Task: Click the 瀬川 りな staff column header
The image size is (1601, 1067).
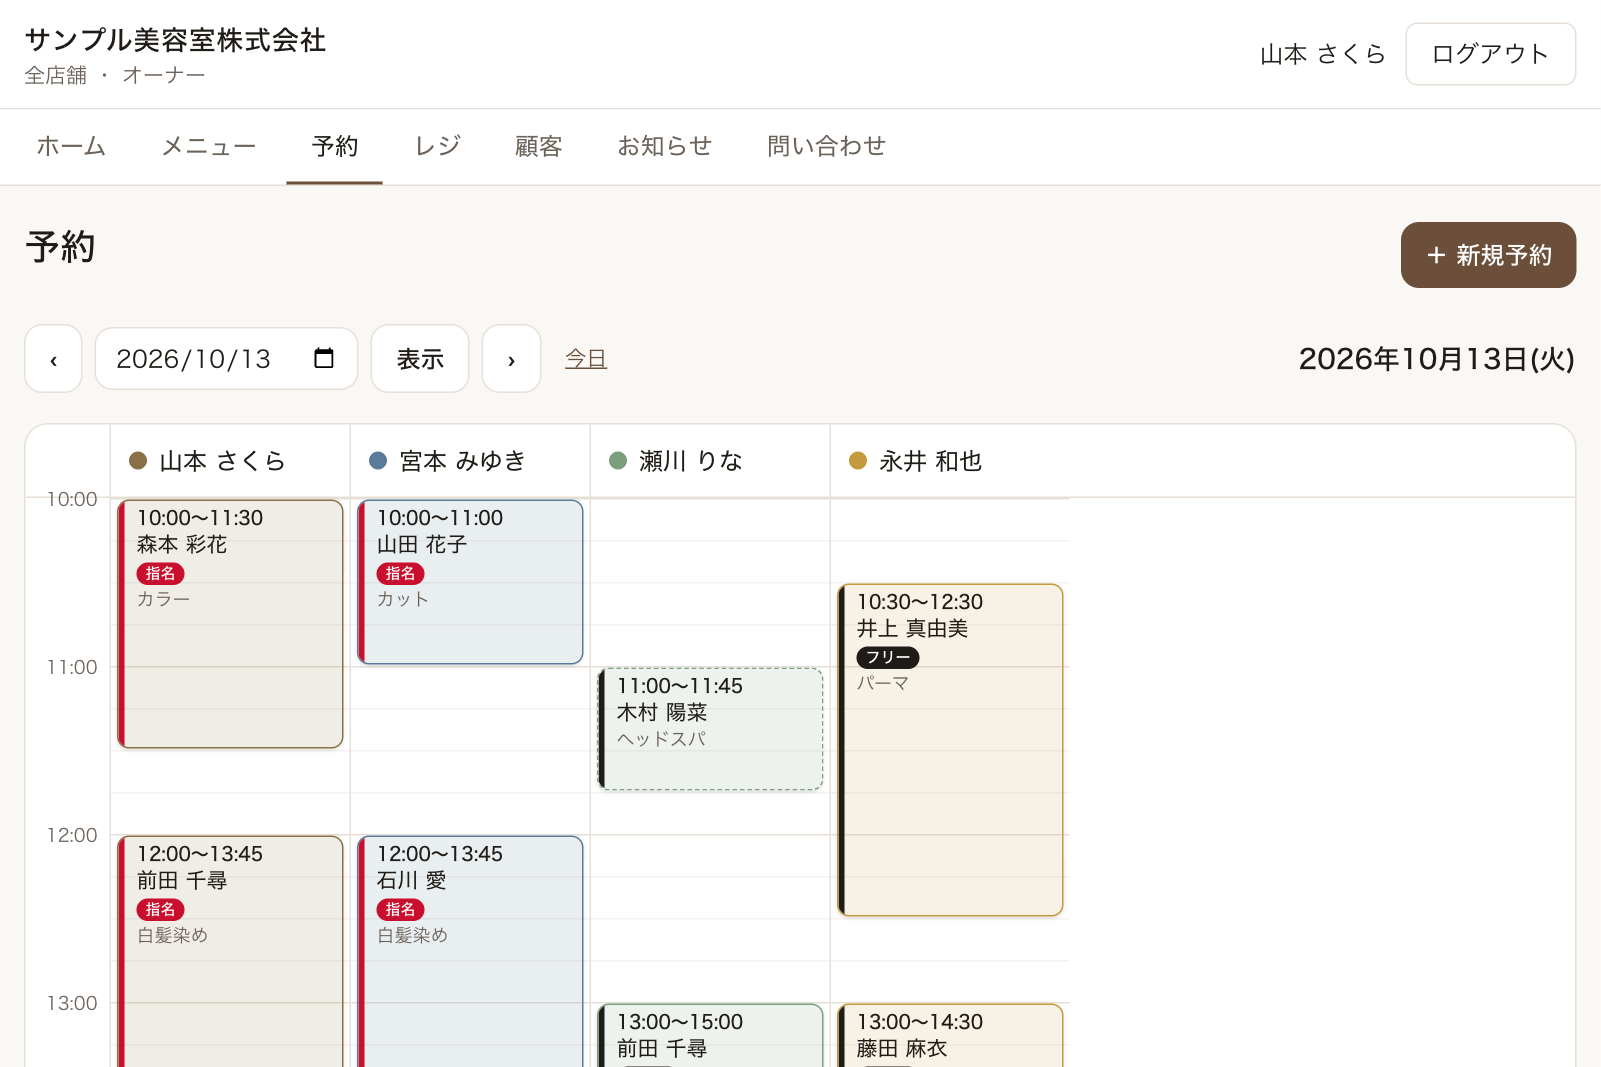Action: [710, 461]
